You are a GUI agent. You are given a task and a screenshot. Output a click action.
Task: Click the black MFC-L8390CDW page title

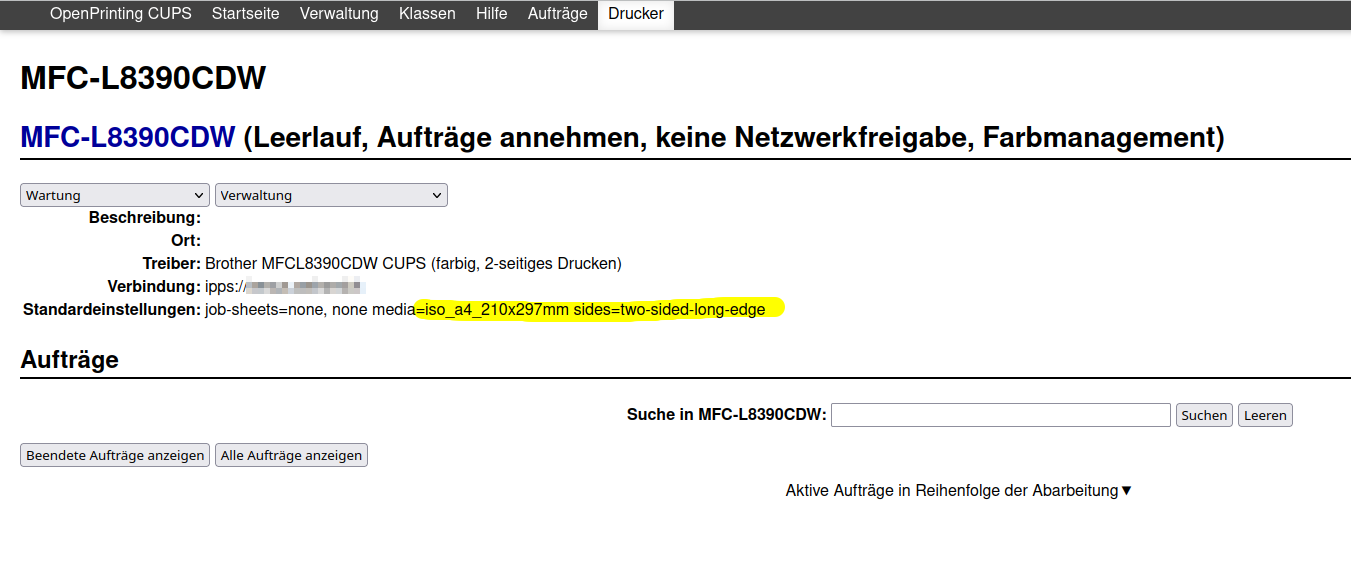coord(143,78)
